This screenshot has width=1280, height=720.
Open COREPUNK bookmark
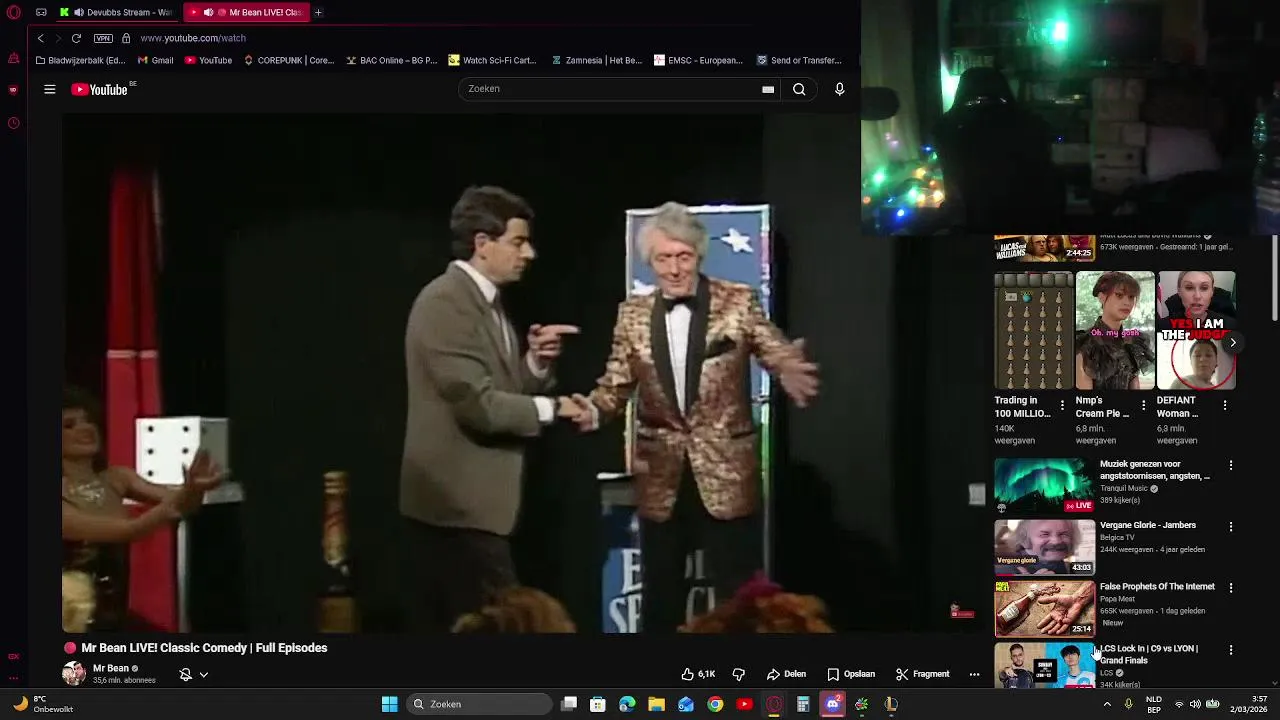click(x=288, y=60)
